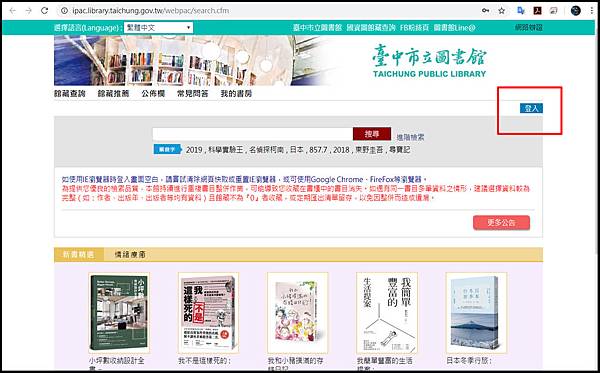Open the 館藏推薦 menu
Screen dimensions: 600x373
(113, 93)
